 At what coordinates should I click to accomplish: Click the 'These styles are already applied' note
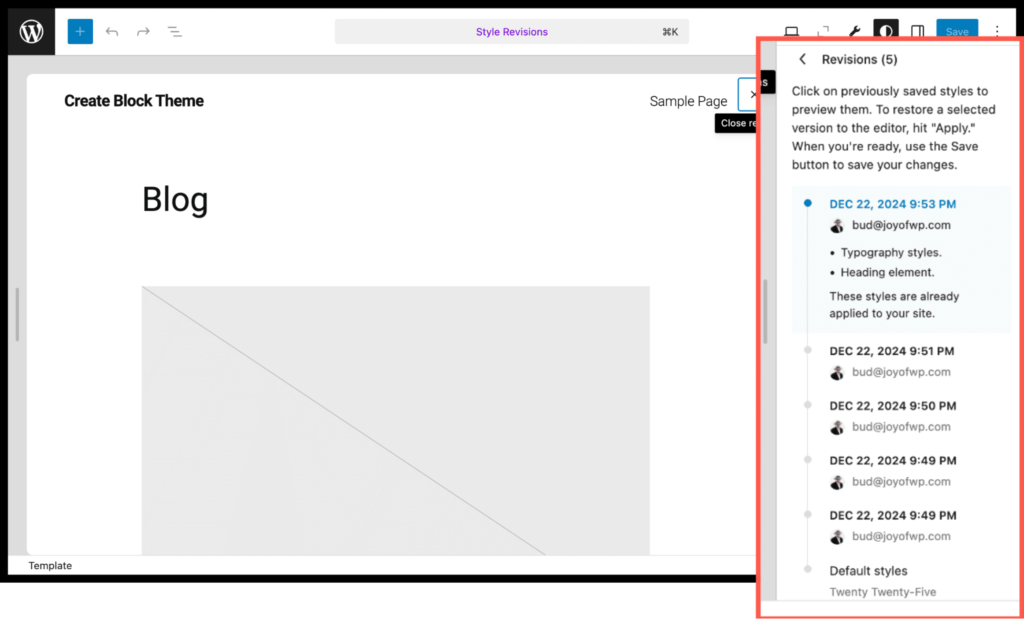[894, 305]
